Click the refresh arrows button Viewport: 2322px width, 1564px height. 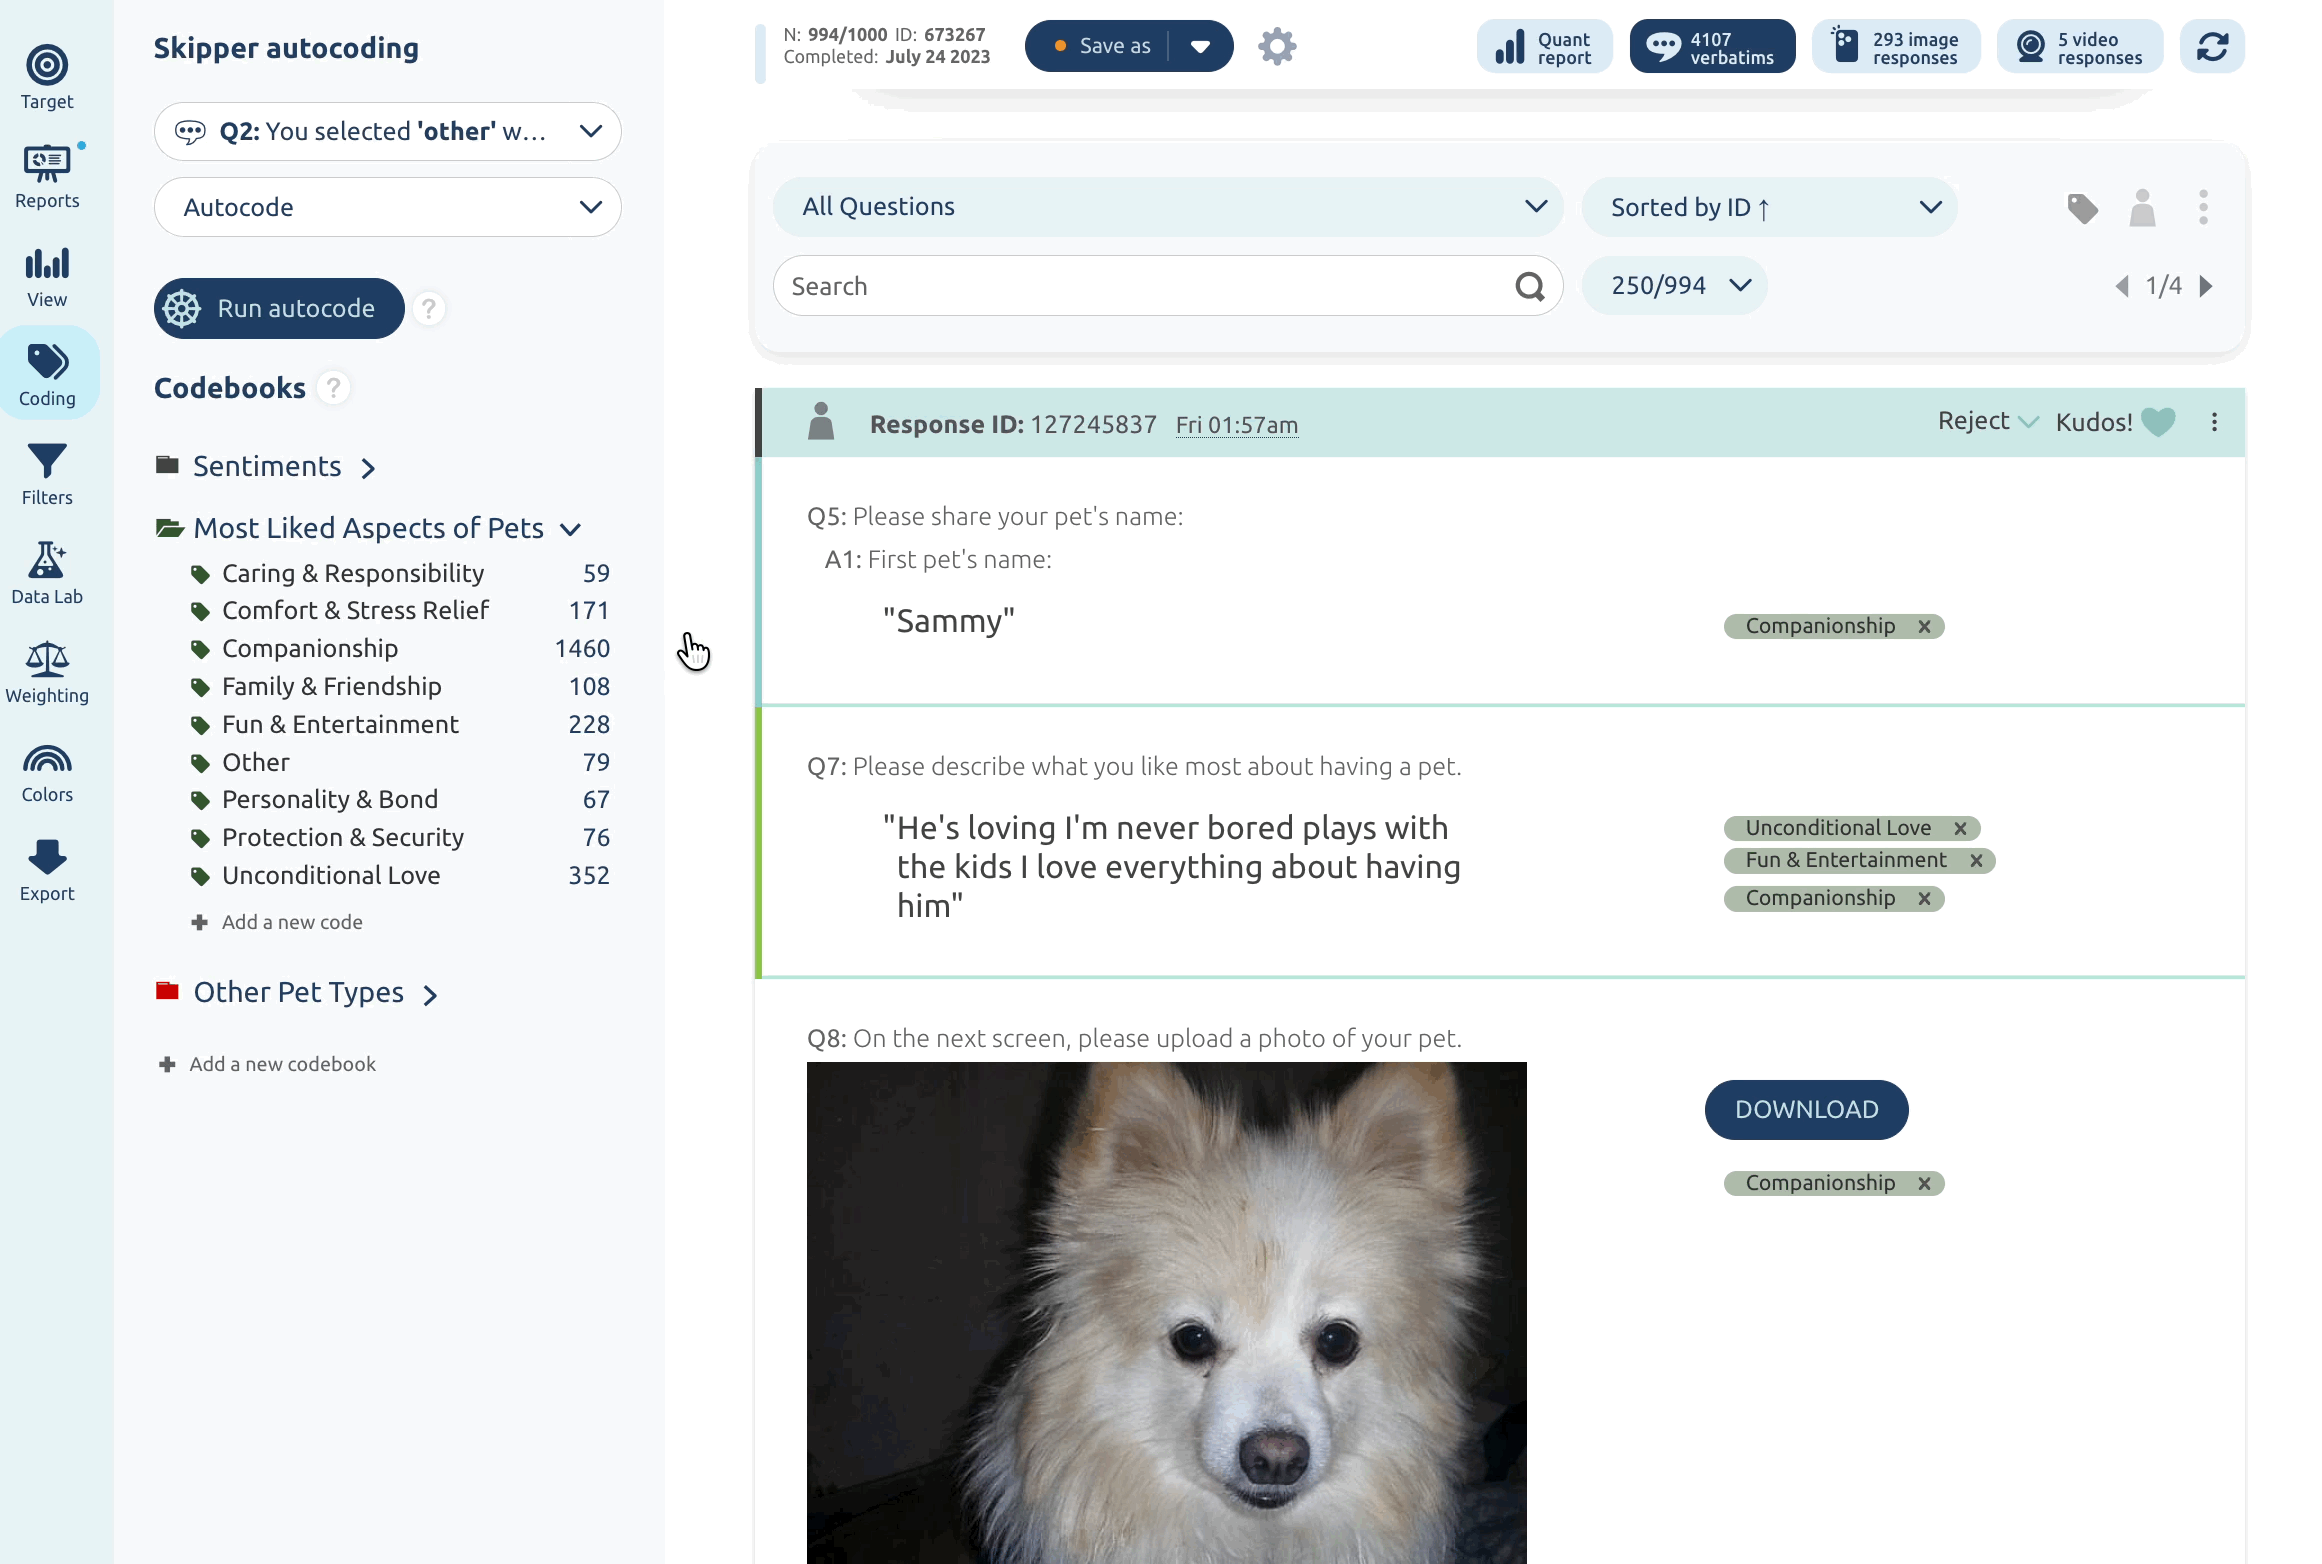(2212, 46)
